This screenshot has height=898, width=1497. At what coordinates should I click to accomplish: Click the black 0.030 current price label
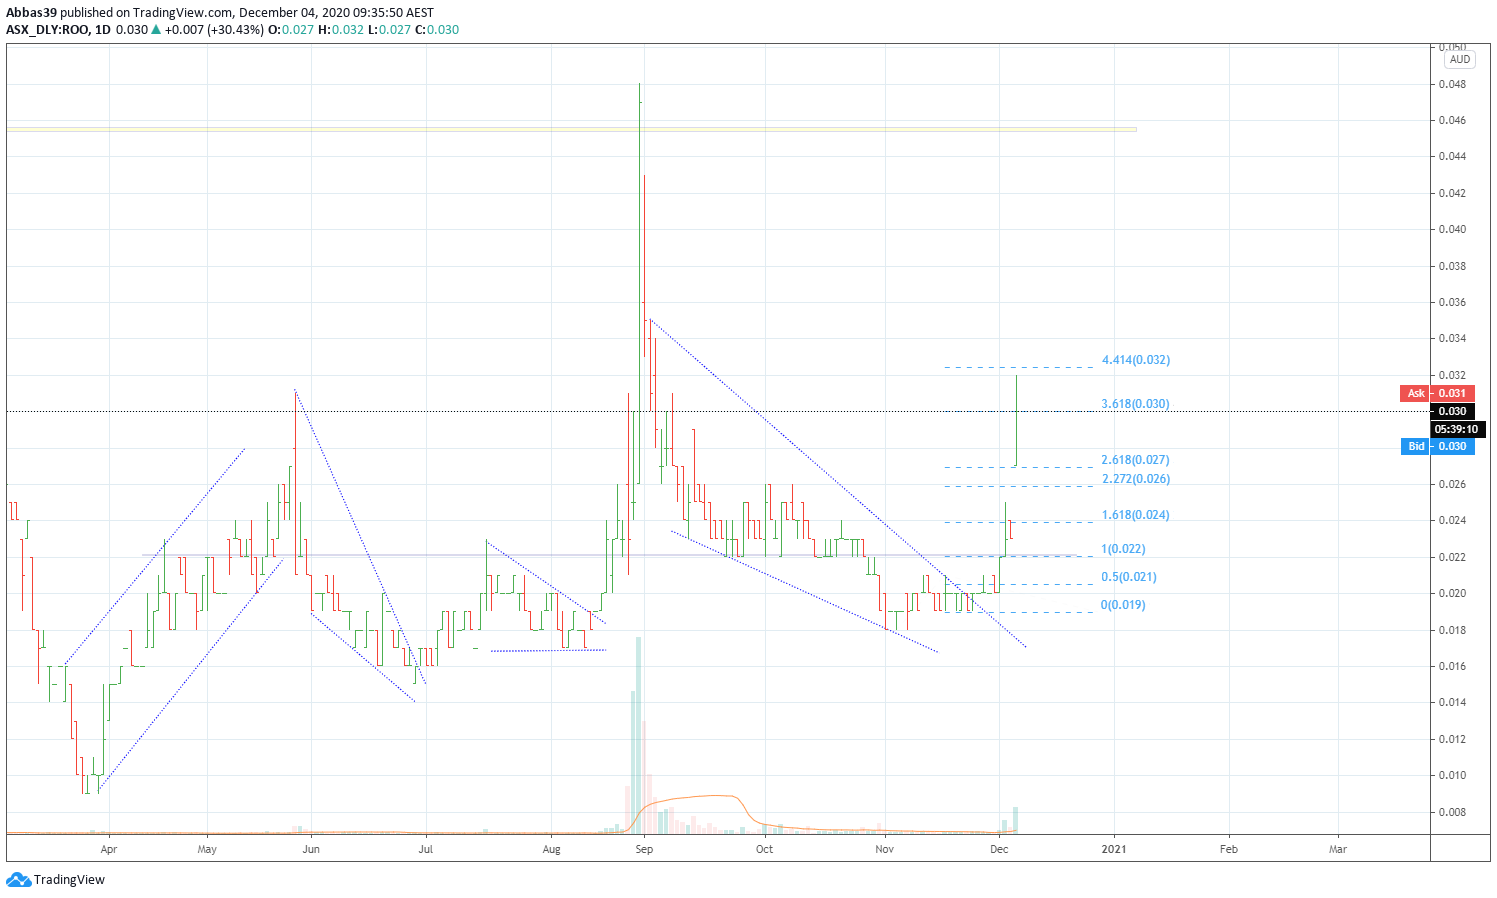1452,411
